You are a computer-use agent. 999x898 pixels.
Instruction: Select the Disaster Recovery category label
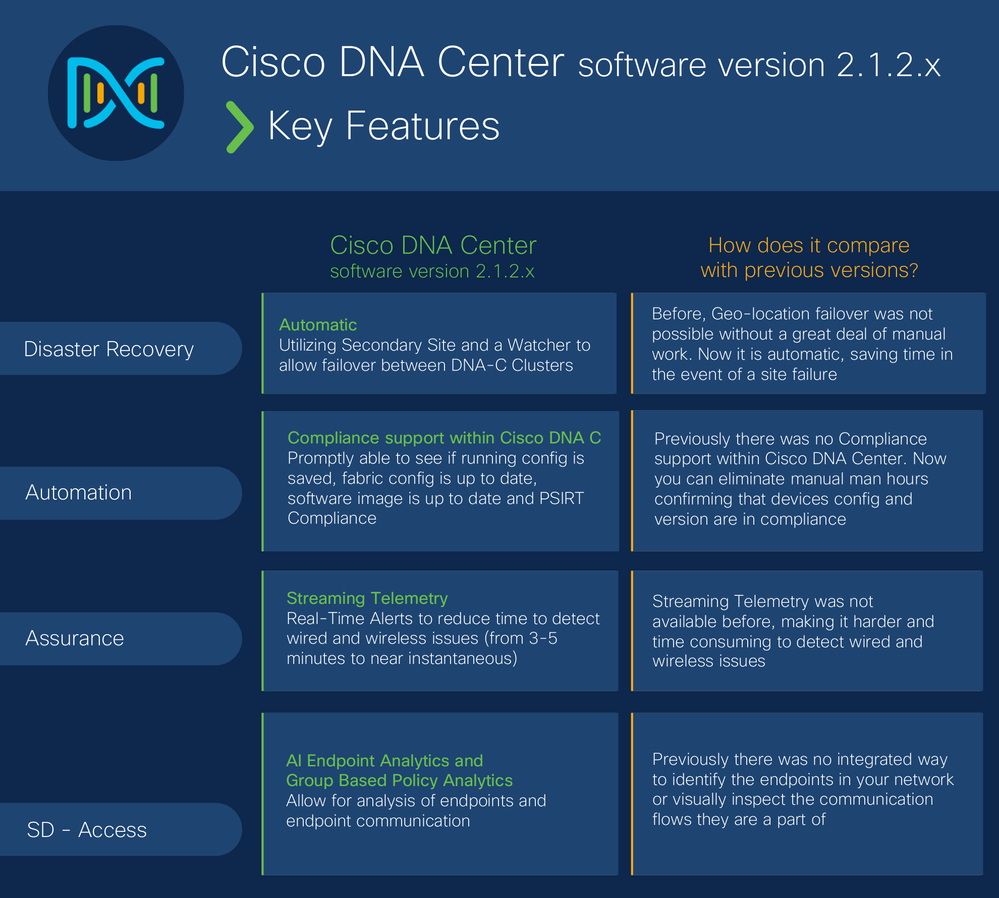tap(109, 349)
